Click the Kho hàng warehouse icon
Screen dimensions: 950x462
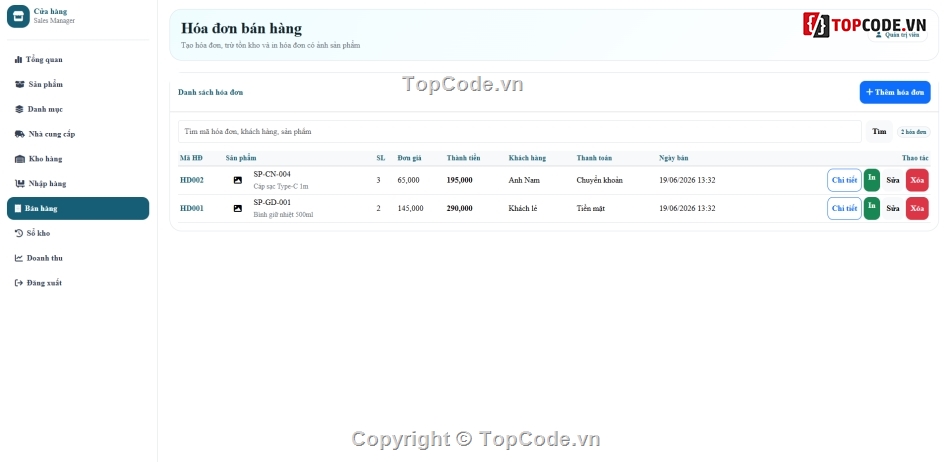19,159
